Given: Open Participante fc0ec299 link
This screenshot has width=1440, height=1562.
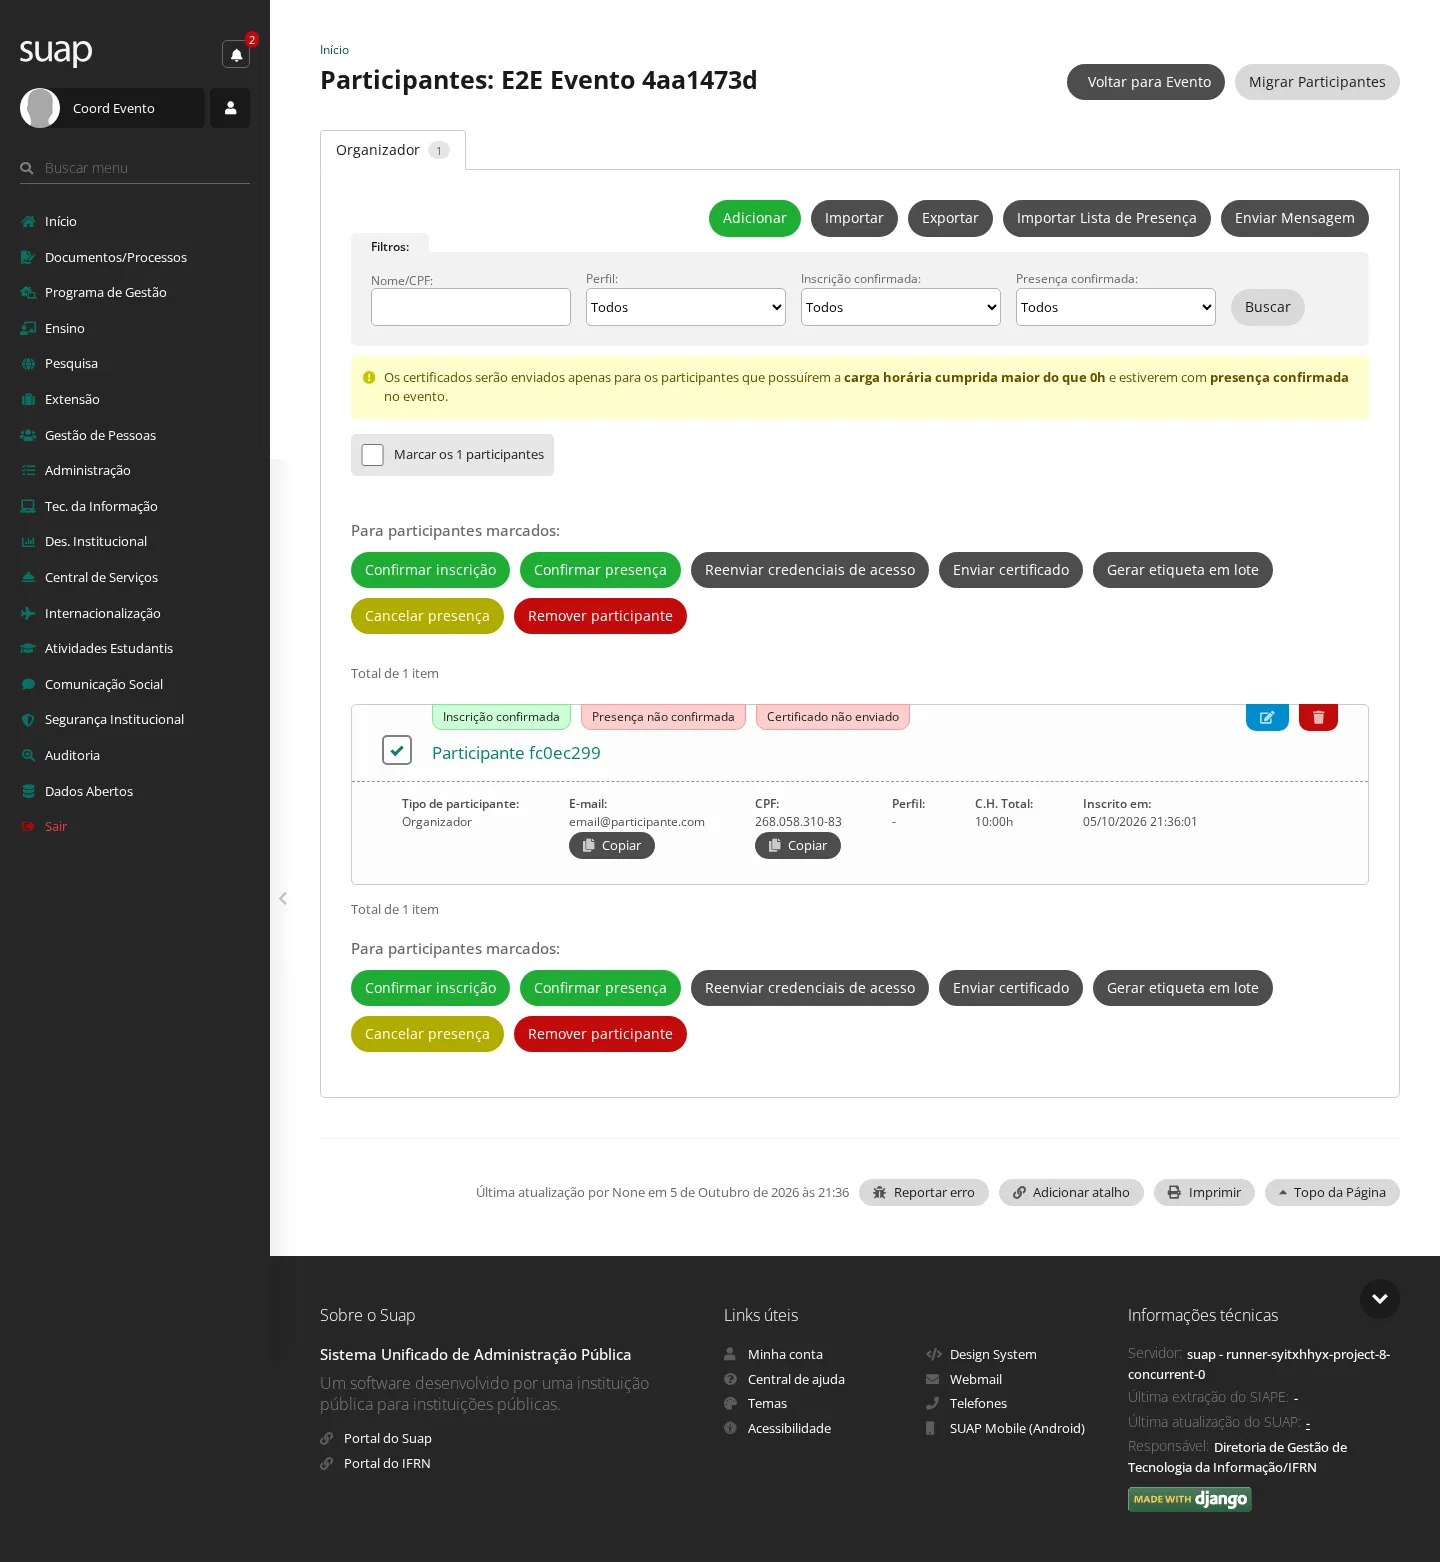Looking at the screenshot, I should [x=516, y=753].
